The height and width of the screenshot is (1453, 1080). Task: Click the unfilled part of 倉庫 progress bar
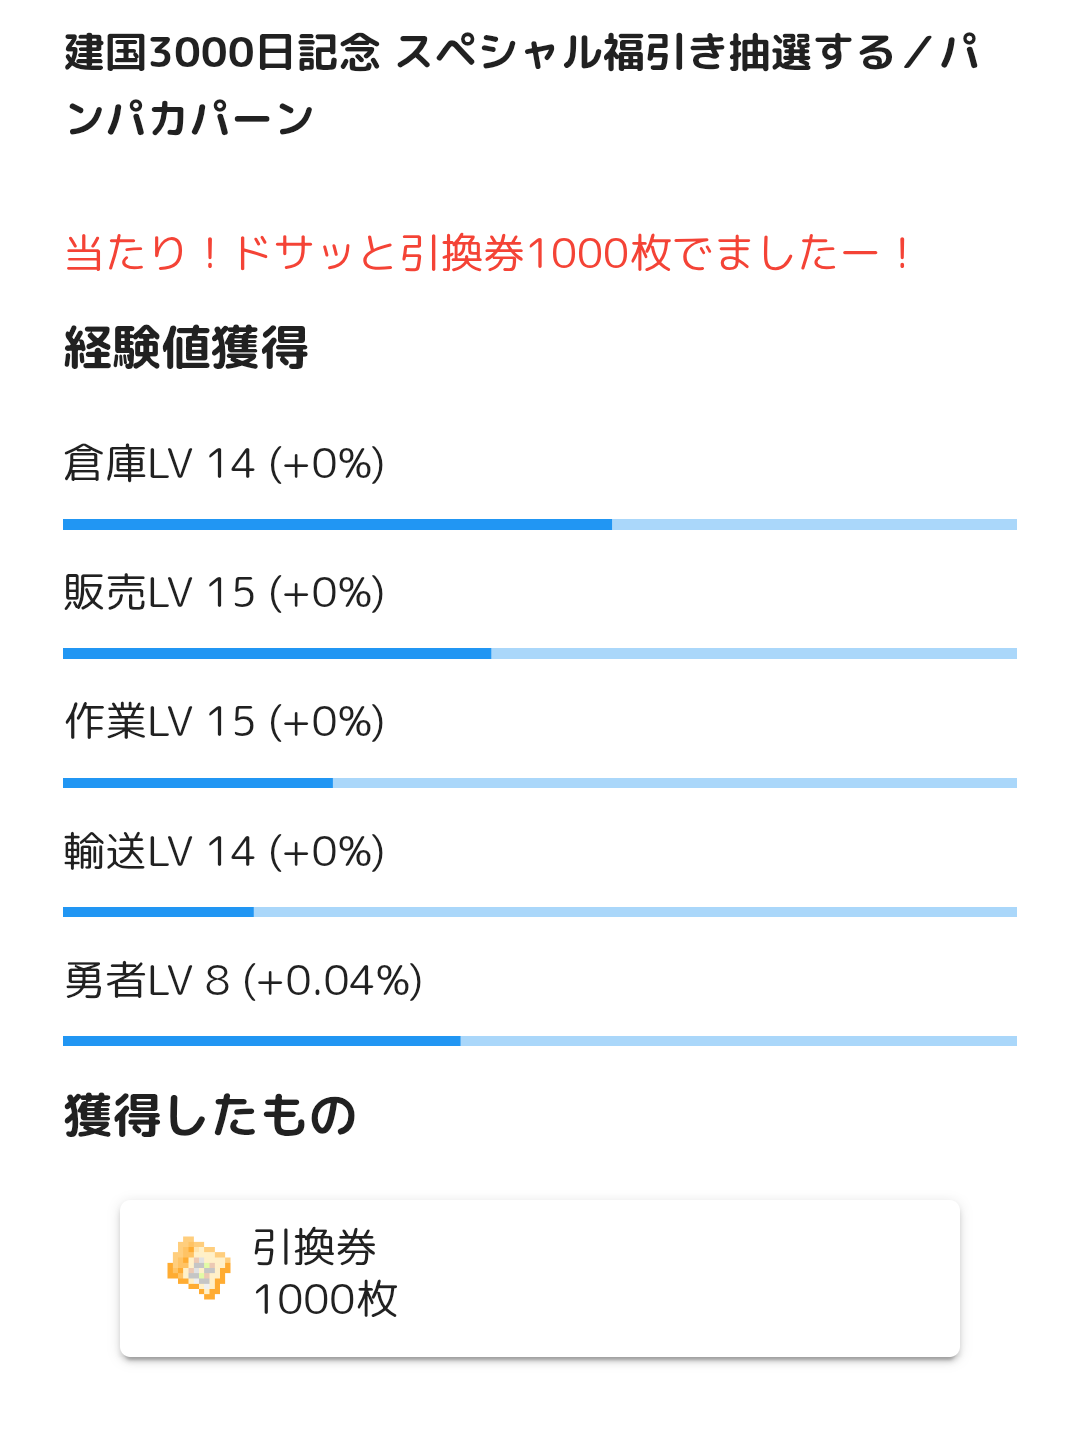pyautogui.click(x=814, y=525)
